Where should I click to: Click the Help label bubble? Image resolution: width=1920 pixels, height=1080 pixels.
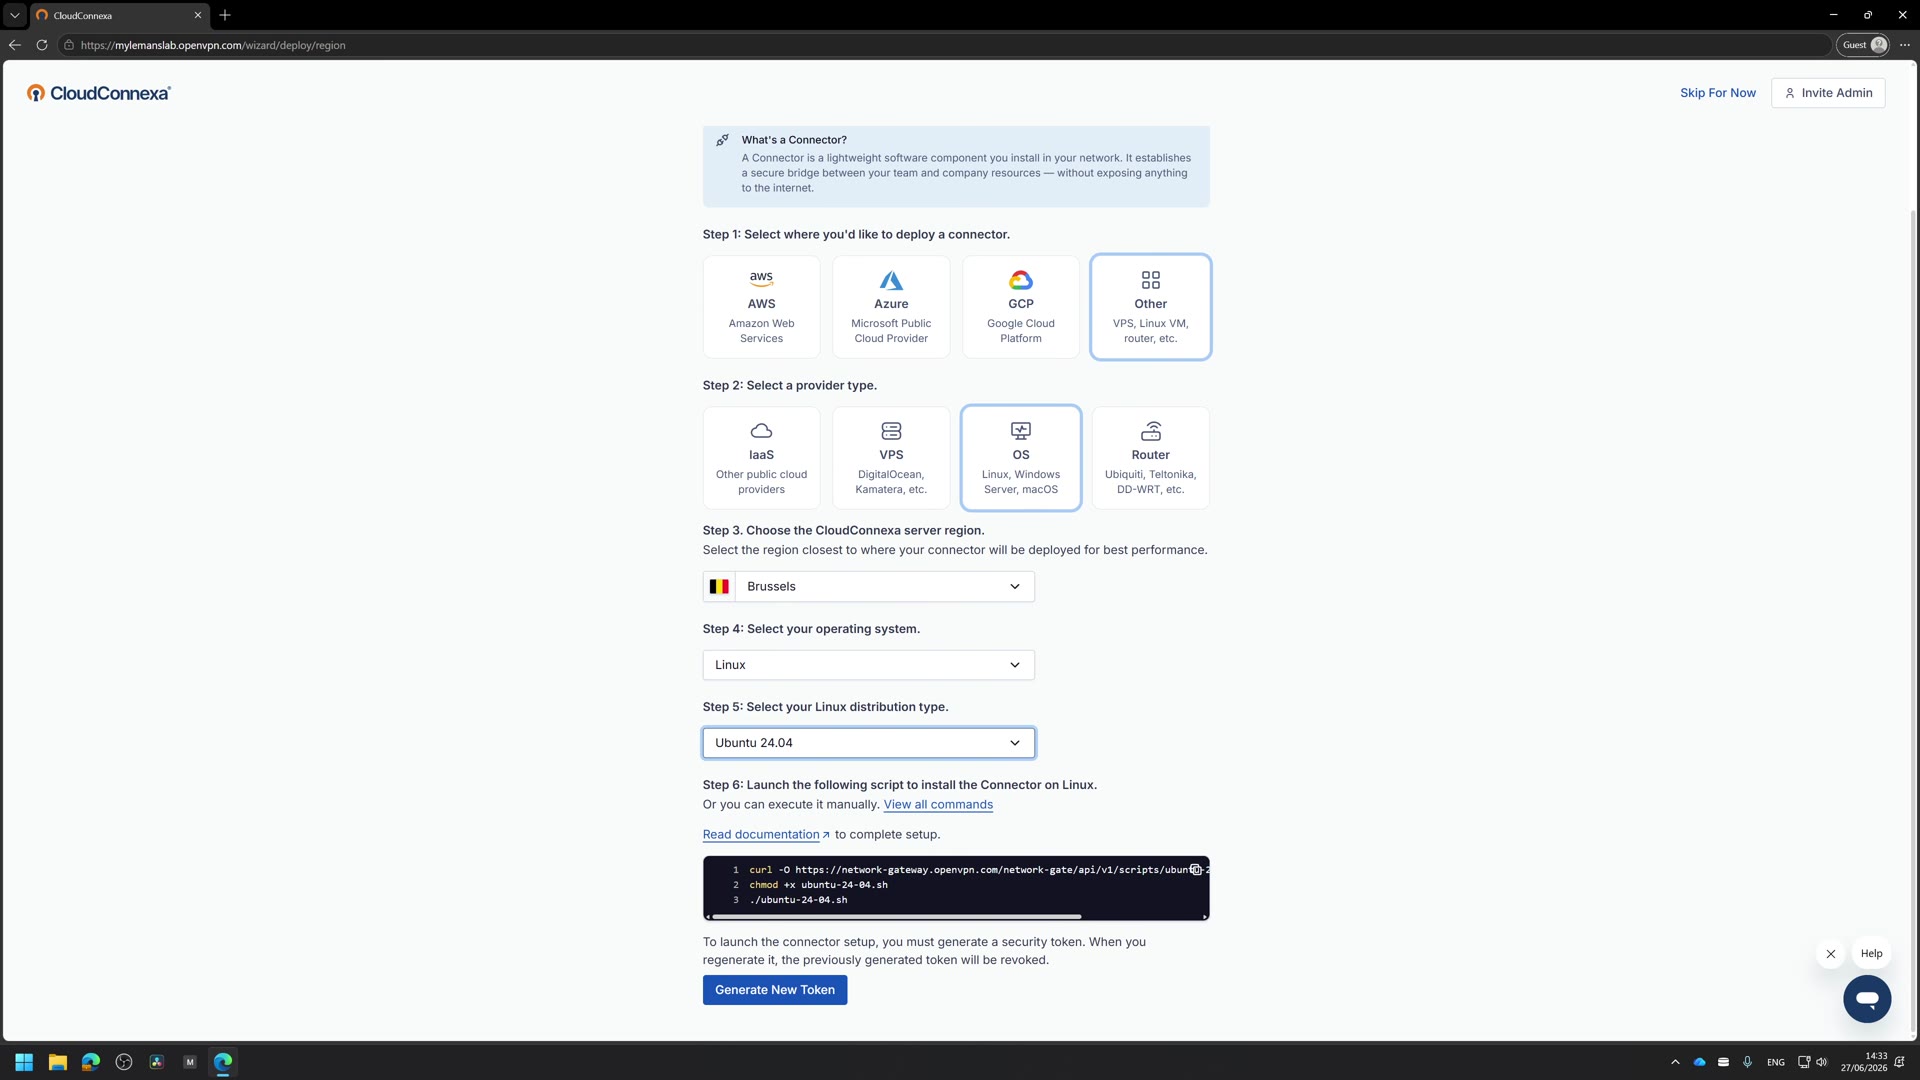coord(1871,954)
